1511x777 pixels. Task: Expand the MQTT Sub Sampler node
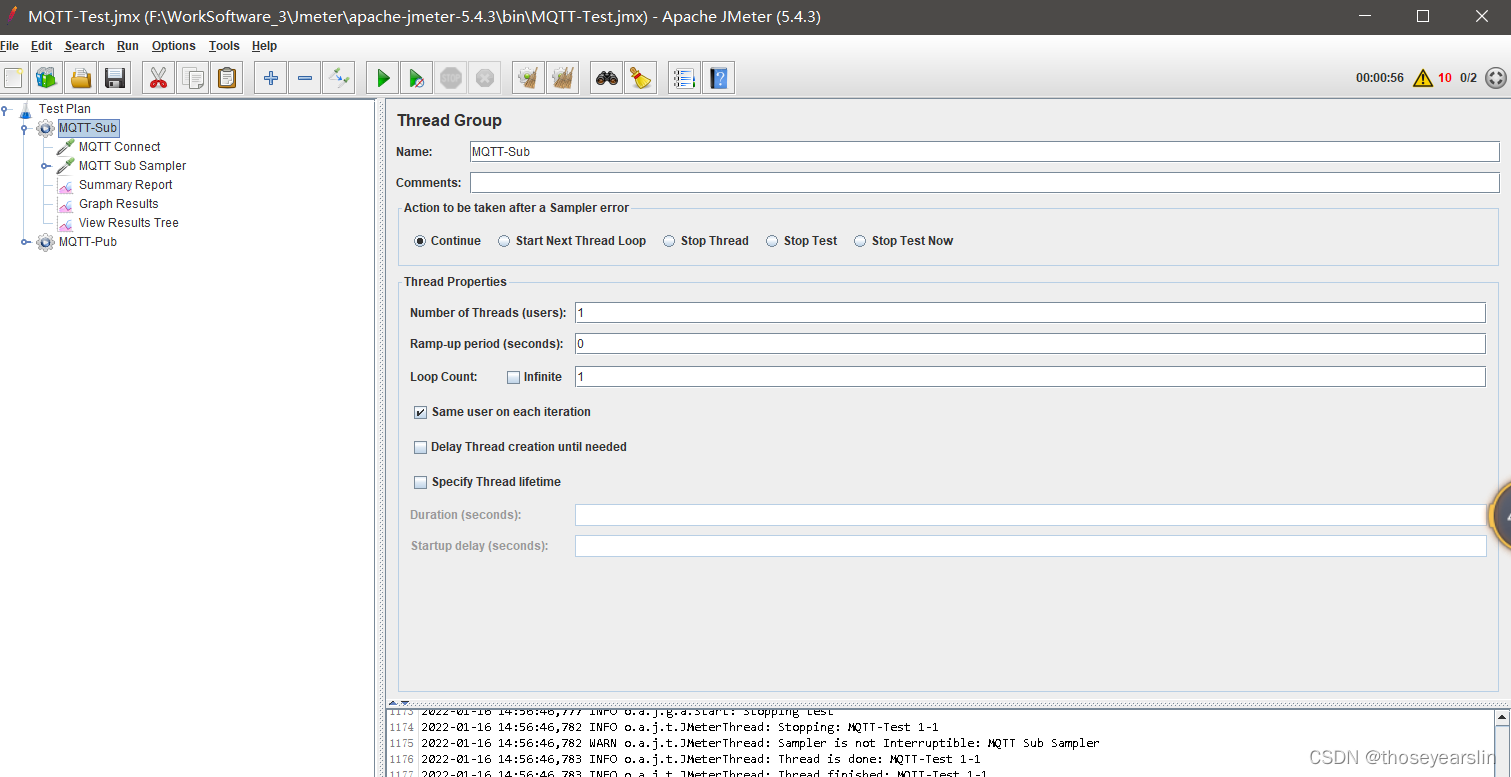[x=45, y=166]
